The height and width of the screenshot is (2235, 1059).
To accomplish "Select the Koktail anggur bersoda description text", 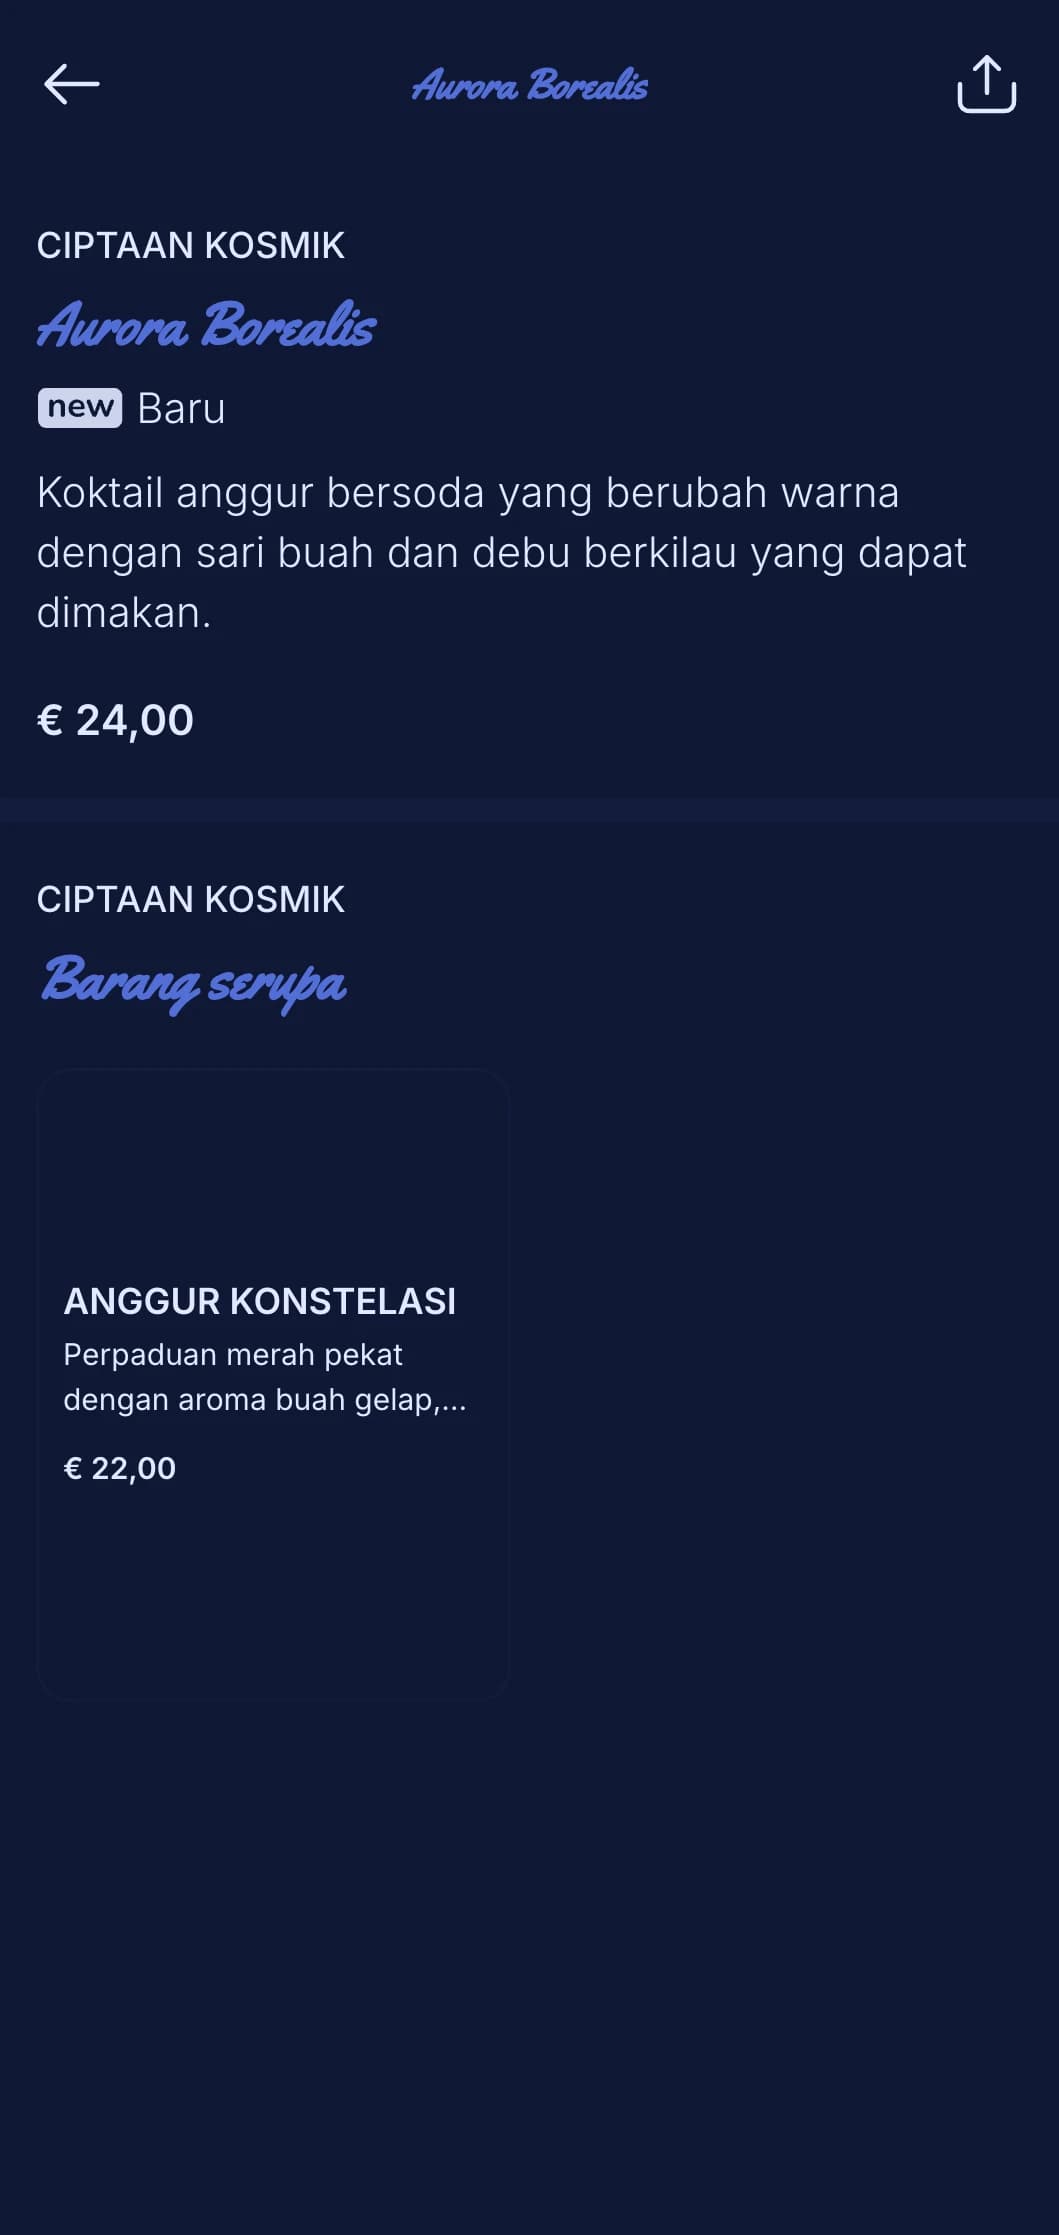I will [x=502, y=552].
